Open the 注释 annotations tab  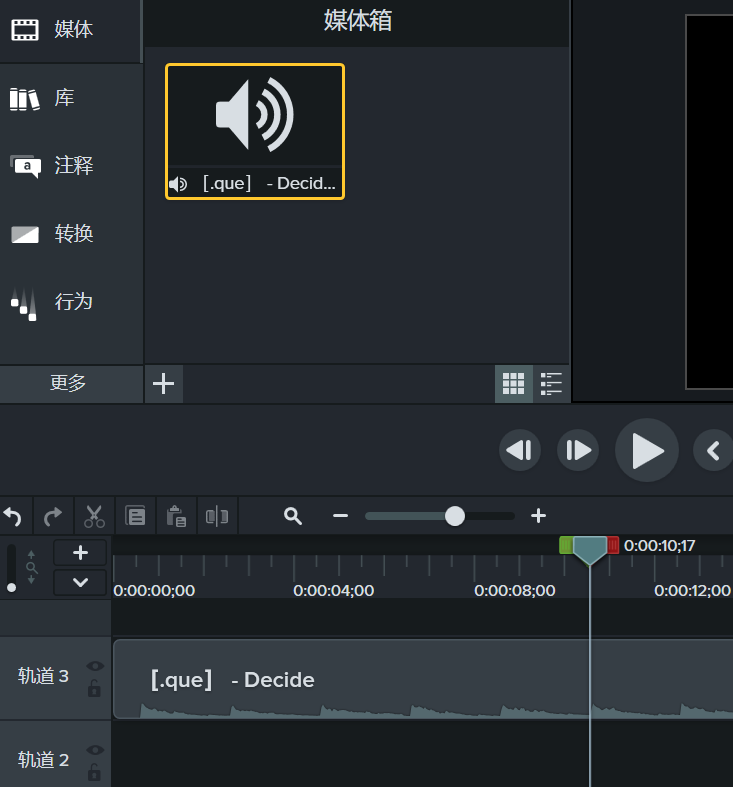click(x=72, y=166)
